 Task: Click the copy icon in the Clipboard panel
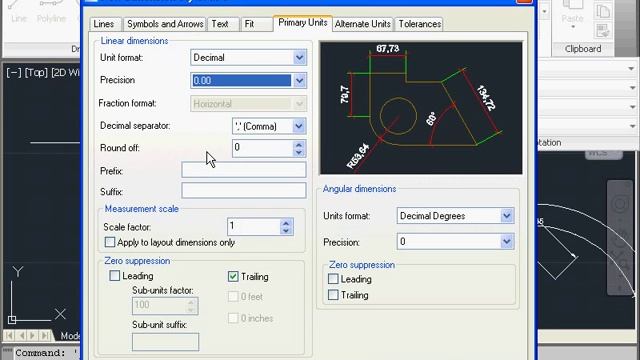[603, 11]
